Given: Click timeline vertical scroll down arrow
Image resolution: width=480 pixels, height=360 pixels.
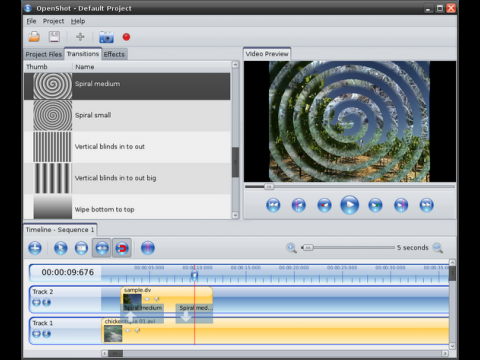Looking at the screenshot, I should 452,346.
